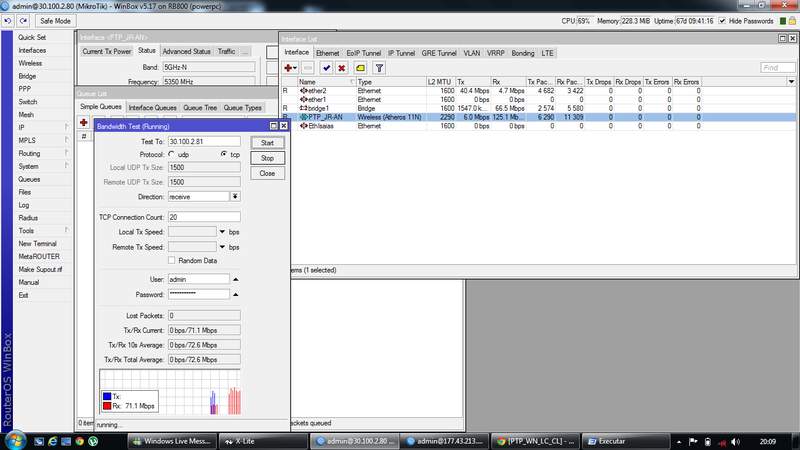Click the redo arrow in WinBox toolbar
This screenshot has height=450, width=800.
[22, 20]
